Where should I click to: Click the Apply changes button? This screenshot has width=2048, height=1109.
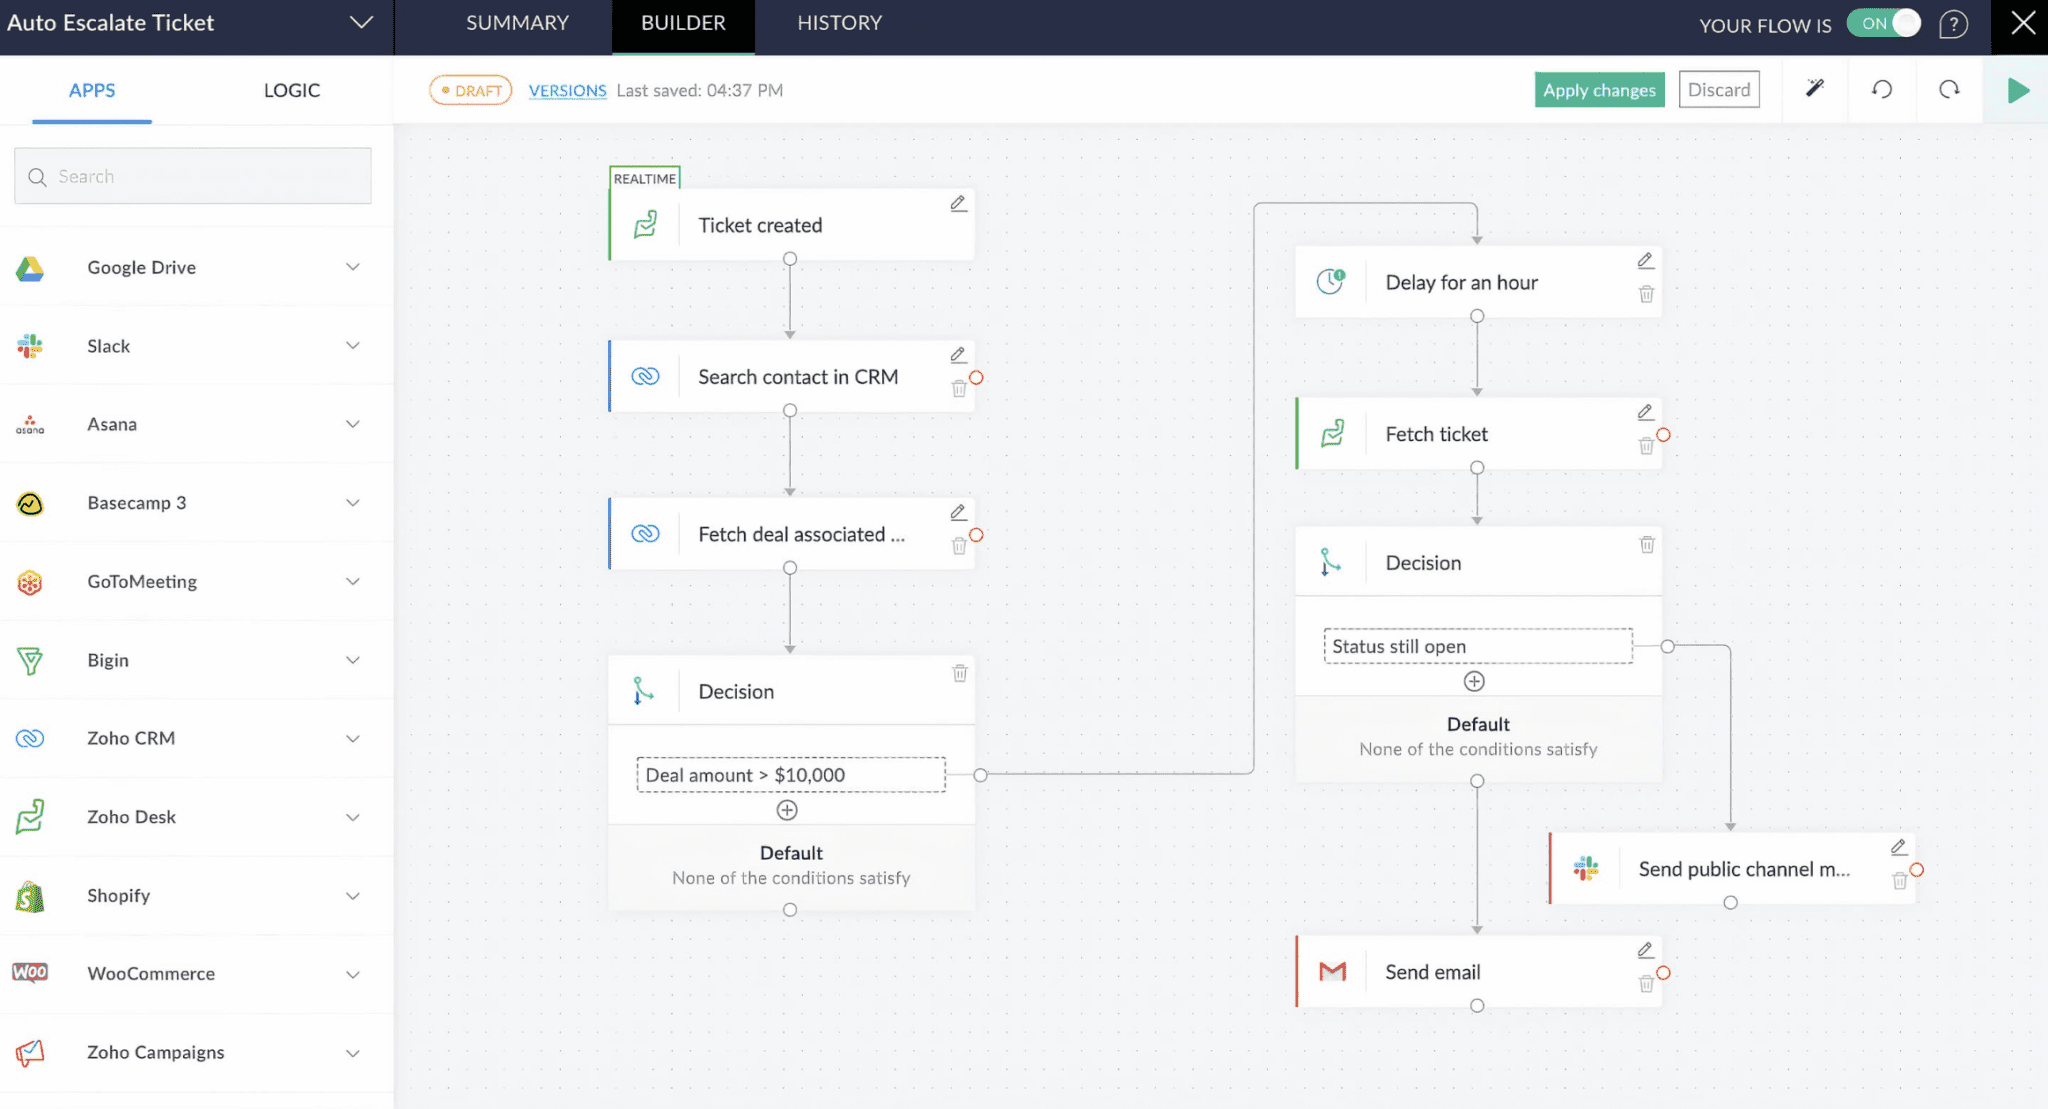tap(1598, 89)
